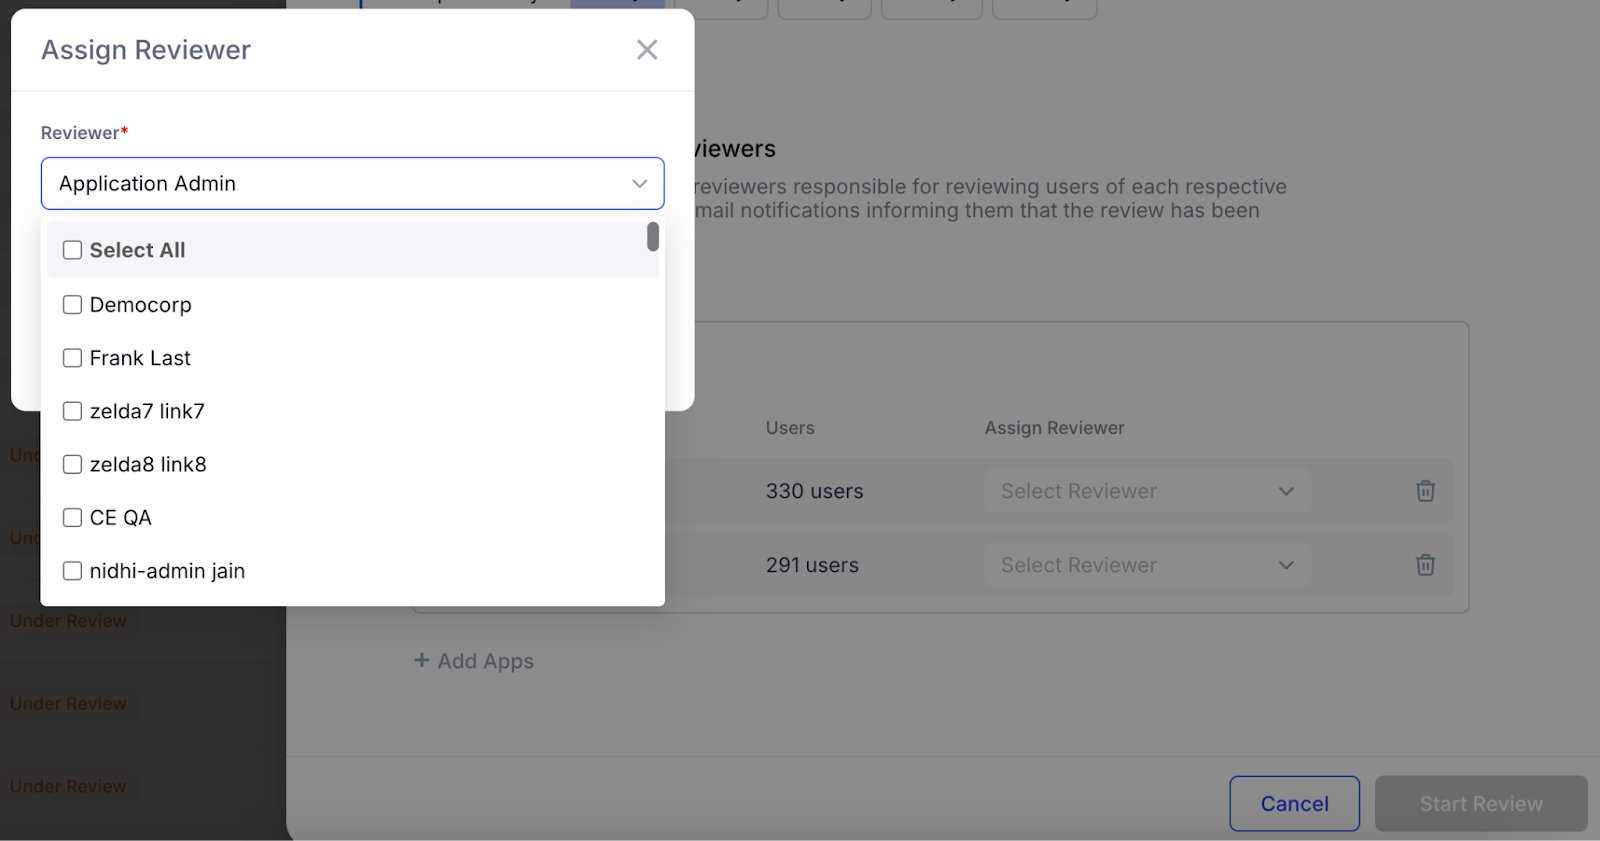Click the plus icon beside Add Apps
1600x841 pixels.
click(x=421, y=660)
